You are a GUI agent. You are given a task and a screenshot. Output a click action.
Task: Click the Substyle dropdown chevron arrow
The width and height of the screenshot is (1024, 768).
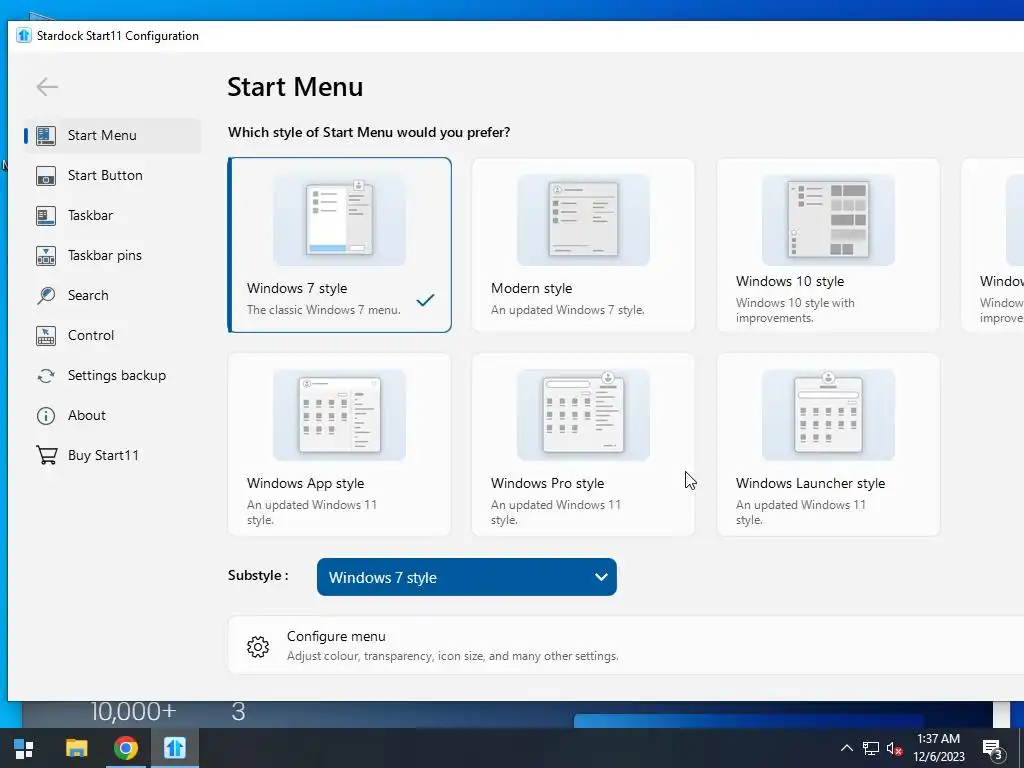pyautogui.click(x=601, y=577)
